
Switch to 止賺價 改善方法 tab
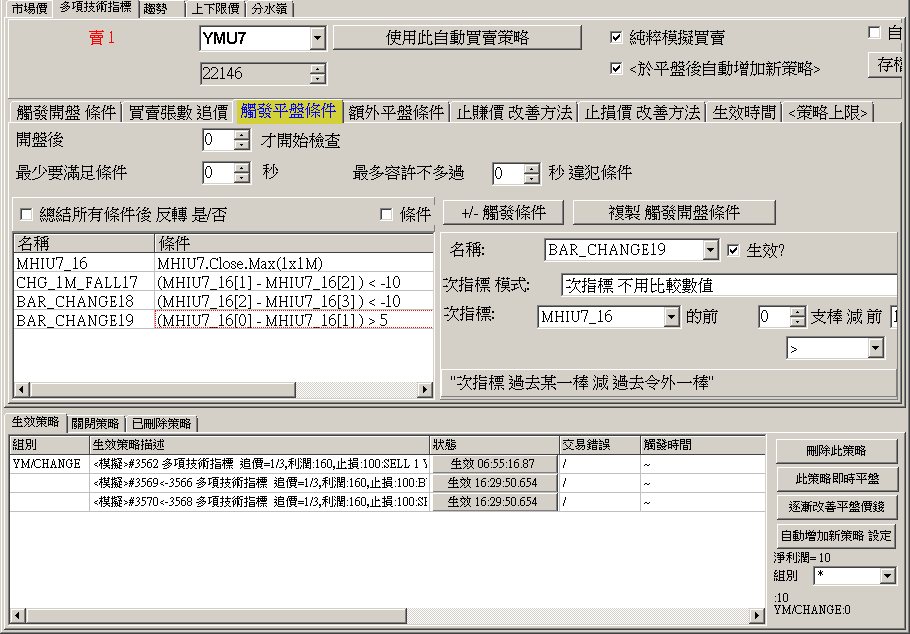(514, 112)
